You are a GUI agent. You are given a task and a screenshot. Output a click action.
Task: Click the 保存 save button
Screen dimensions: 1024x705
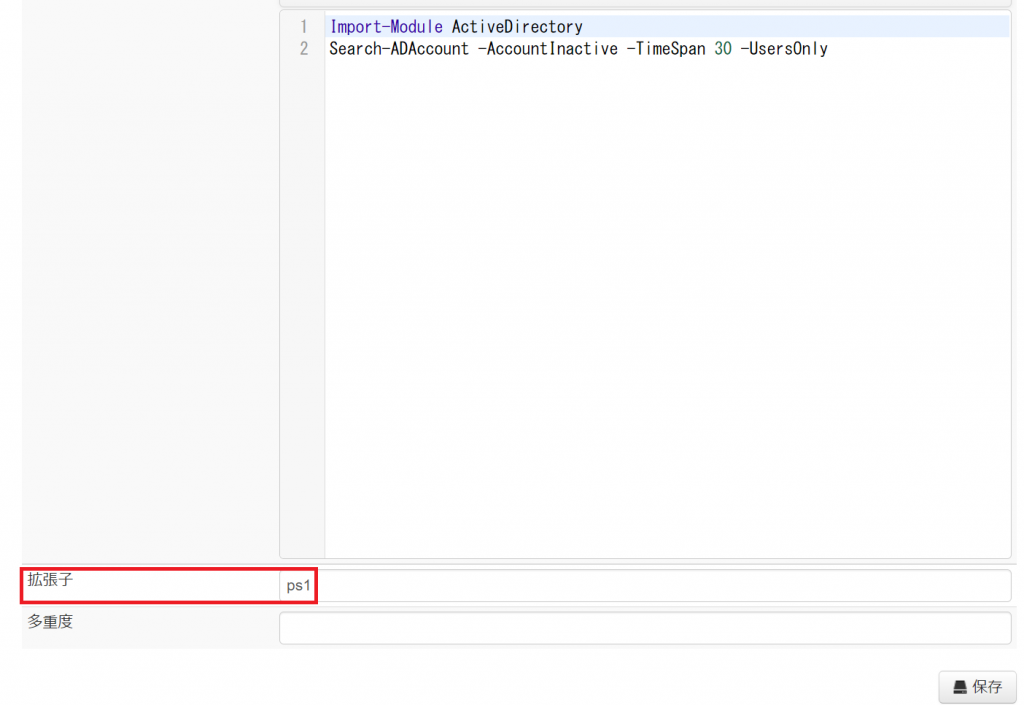[x=977, y=687]
